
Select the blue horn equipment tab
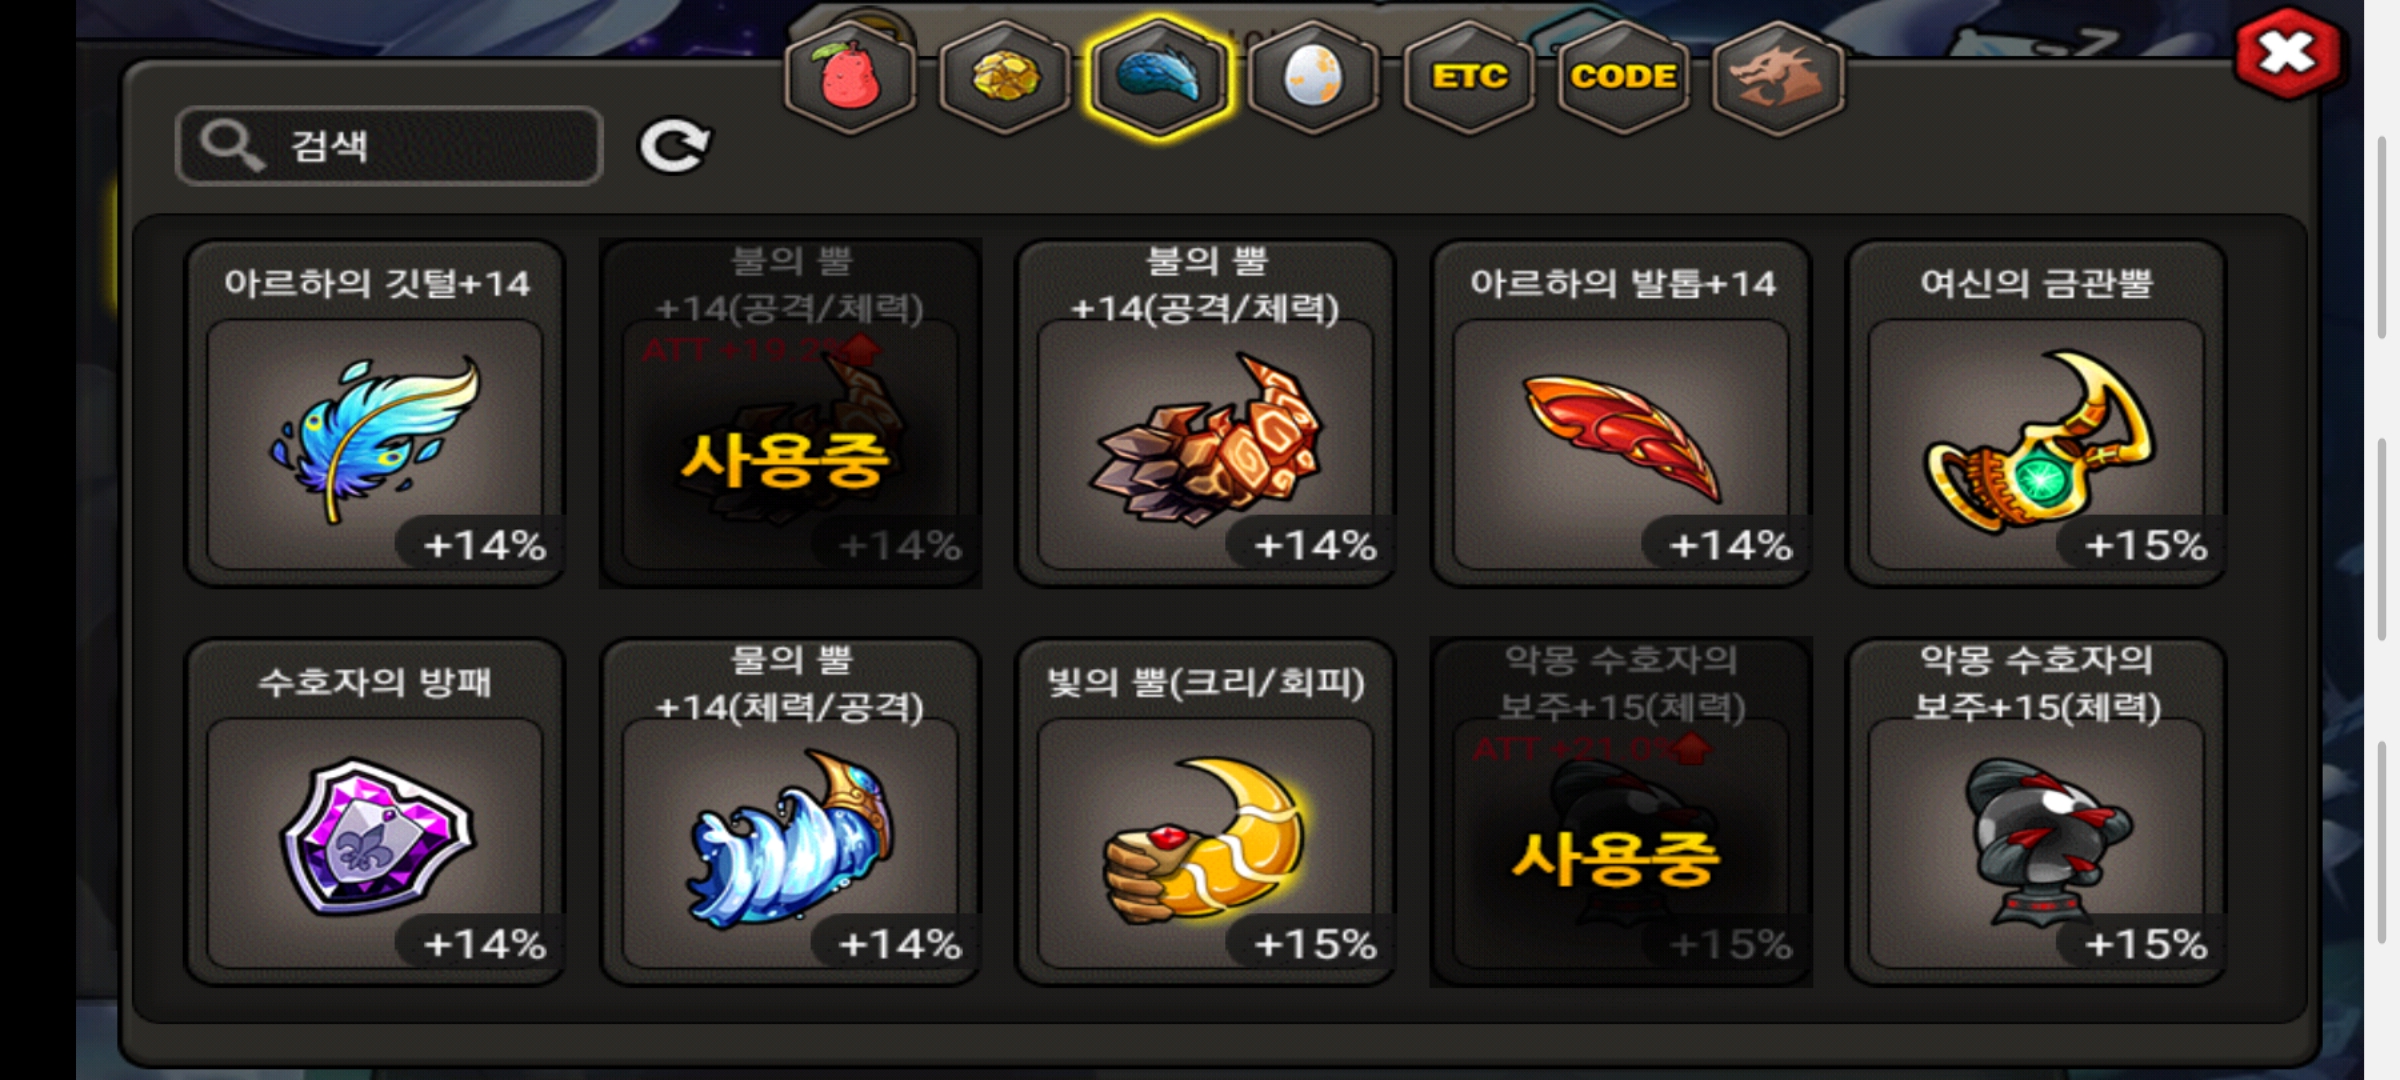[x=1160, y=78]
